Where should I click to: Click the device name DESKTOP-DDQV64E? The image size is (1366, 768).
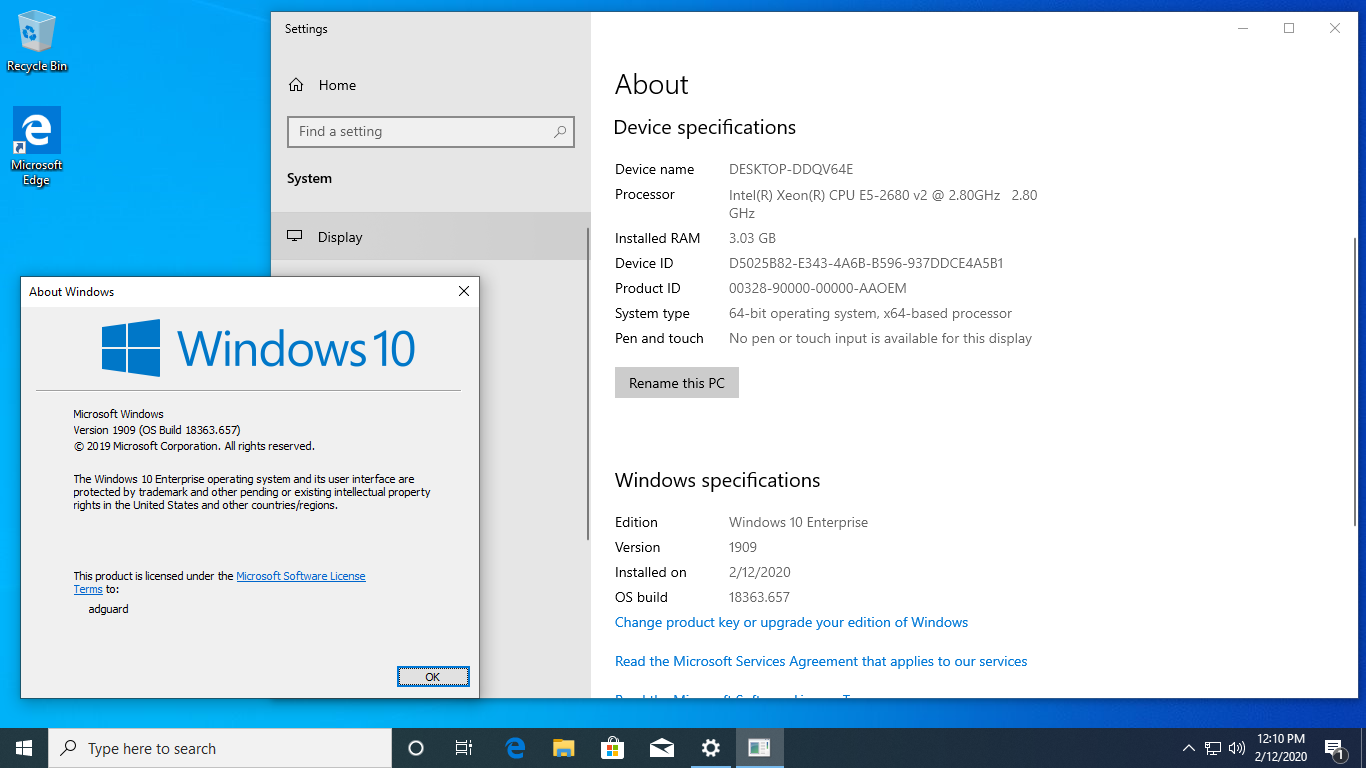[791, 169]
